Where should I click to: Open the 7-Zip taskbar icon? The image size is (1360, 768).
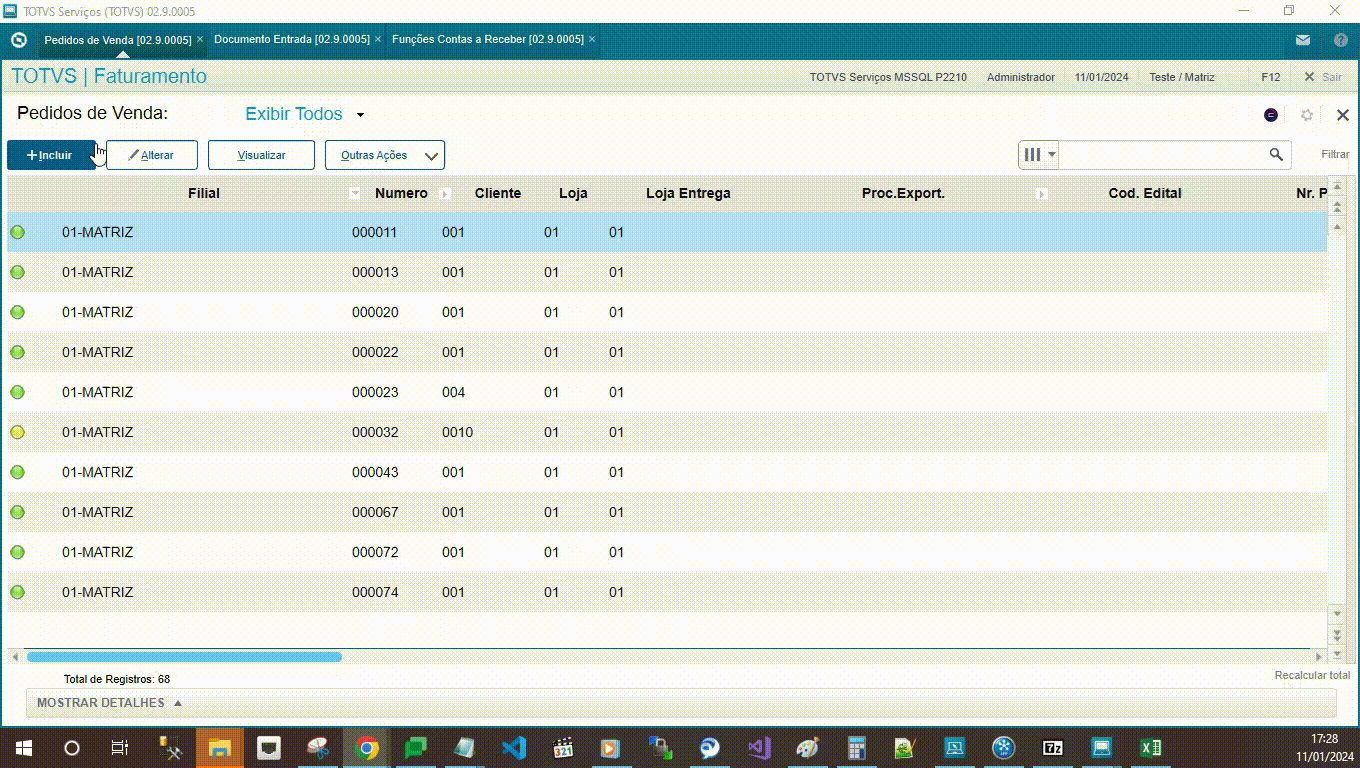[x=1053, y=748]
